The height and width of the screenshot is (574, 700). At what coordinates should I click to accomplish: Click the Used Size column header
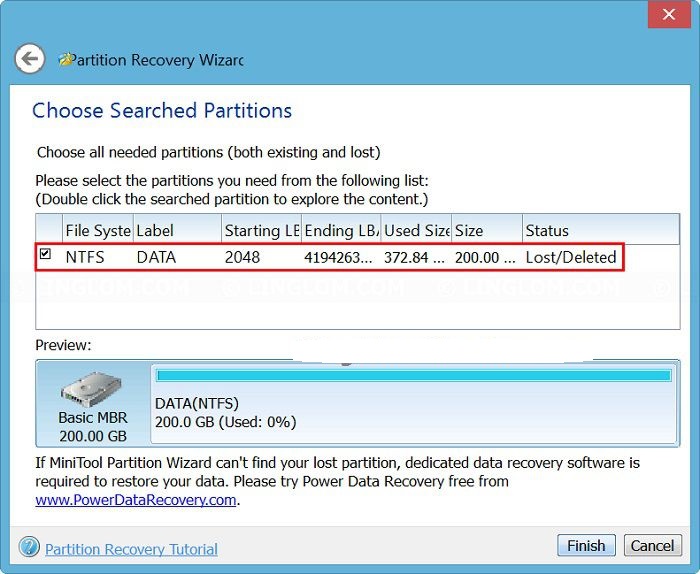click(415, 231)
